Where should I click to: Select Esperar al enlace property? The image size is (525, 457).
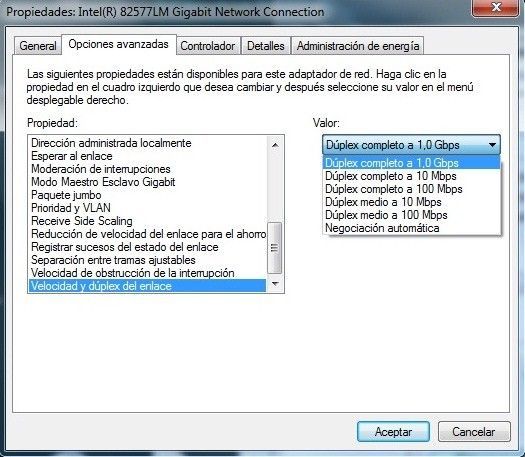pyautogui.click(x=147, y=156)
